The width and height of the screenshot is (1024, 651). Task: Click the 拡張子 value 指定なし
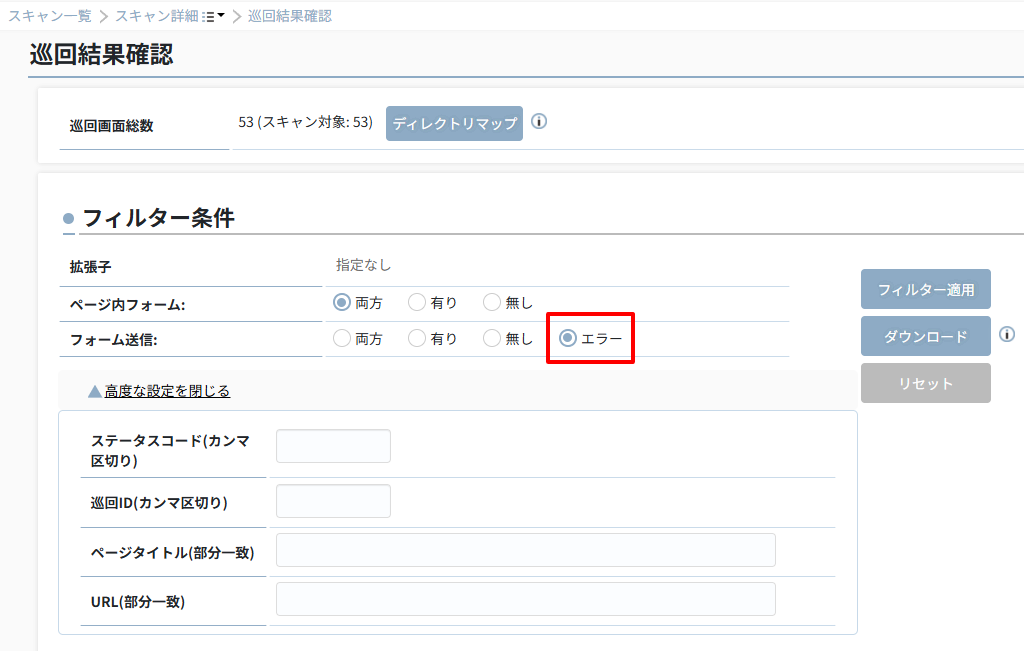pos(363,265)
